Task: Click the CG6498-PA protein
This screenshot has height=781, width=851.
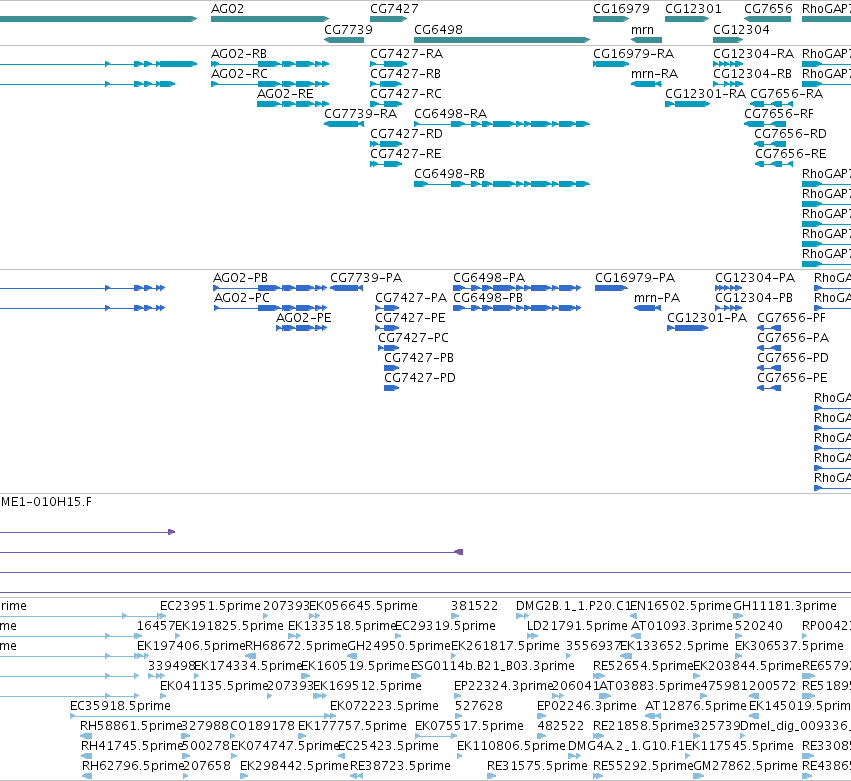Action: pyautogui.click(x=517, y=288)
